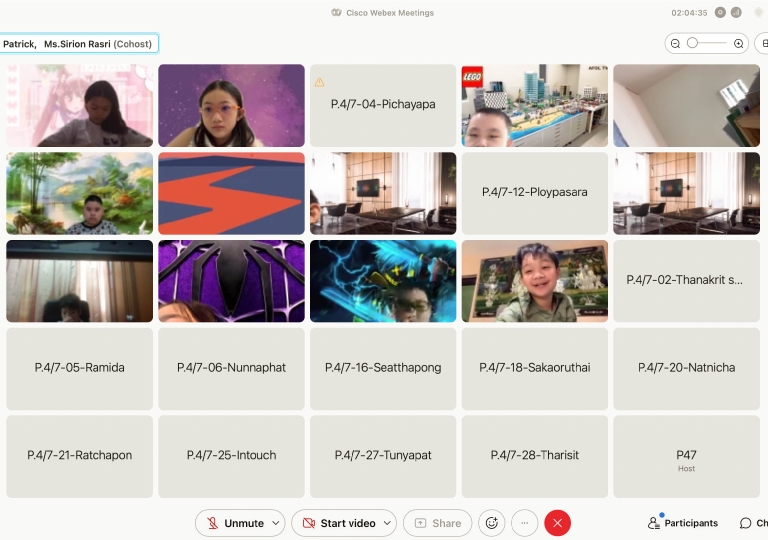Click the video tile showing curtains
Image resolution: width=768 pixels, height=540 pixels.
click(79, 281)
